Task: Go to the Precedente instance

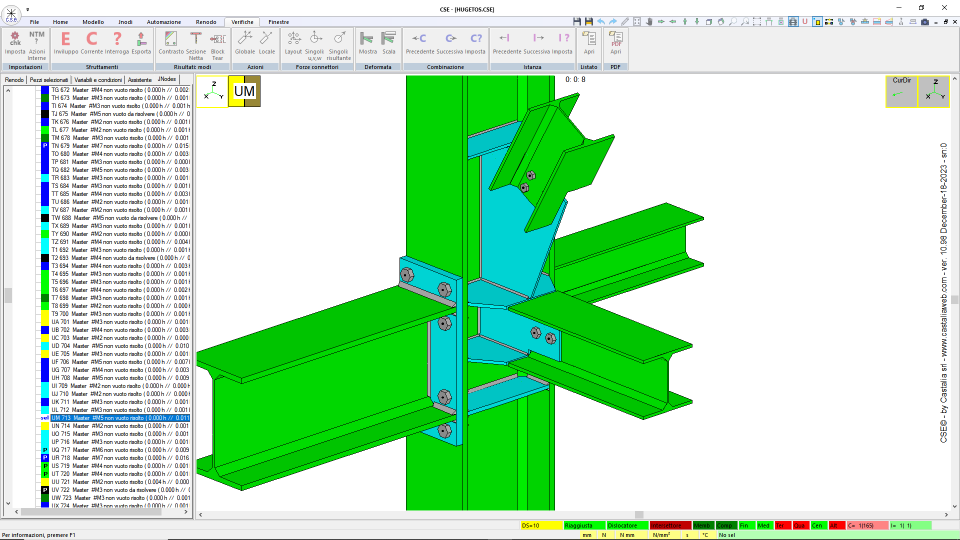Action: click(x=506, y=43)
